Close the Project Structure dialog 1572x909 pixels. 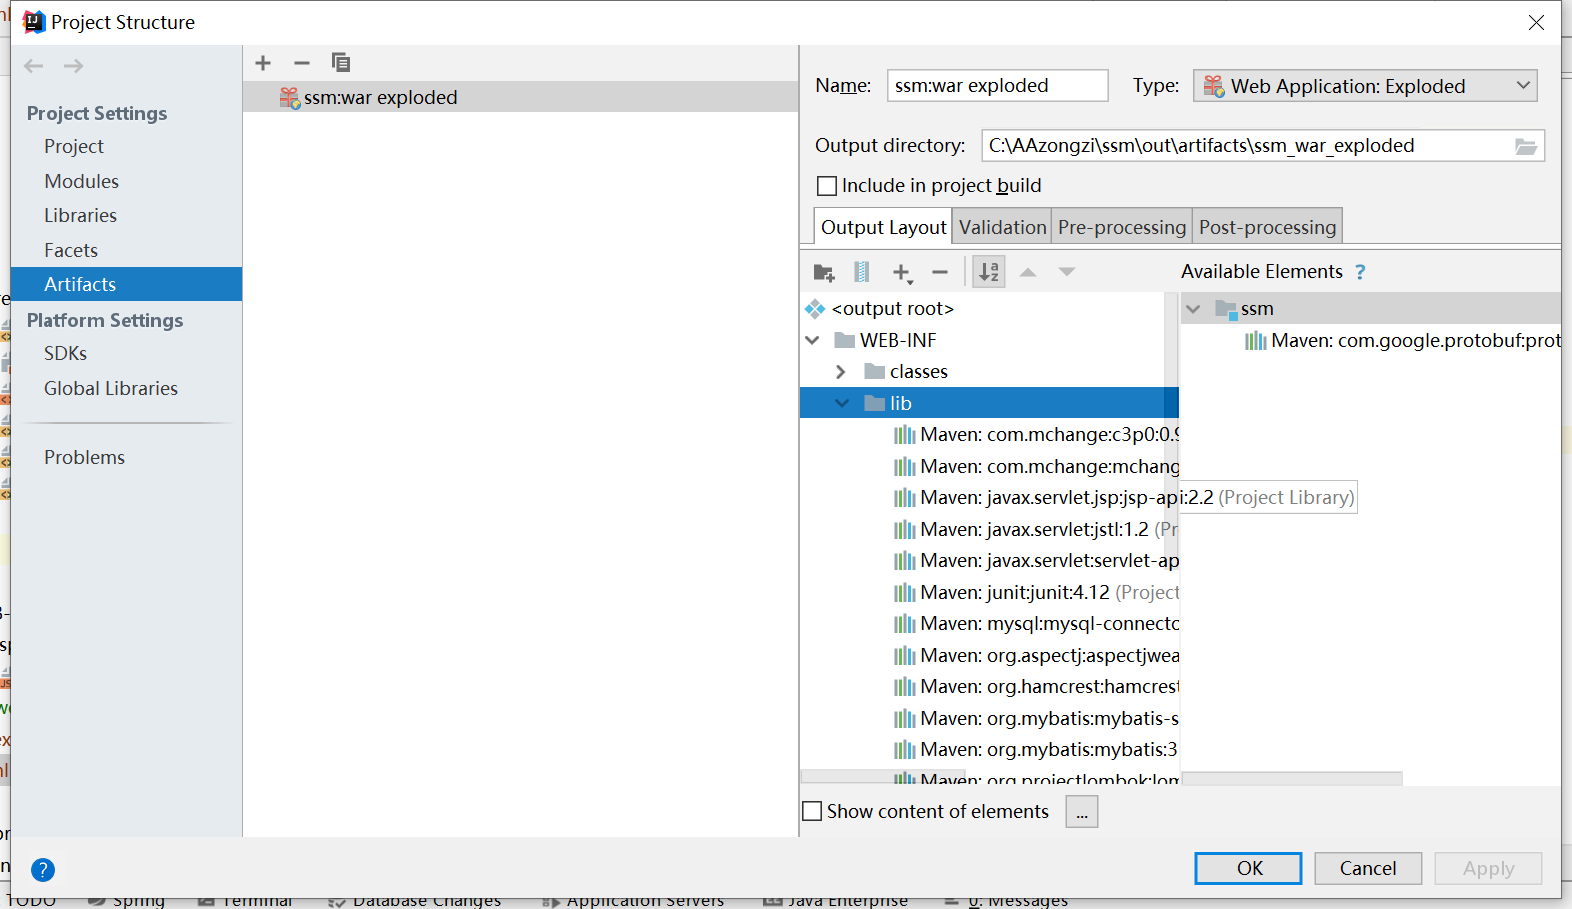click(x=1536, y=22)
